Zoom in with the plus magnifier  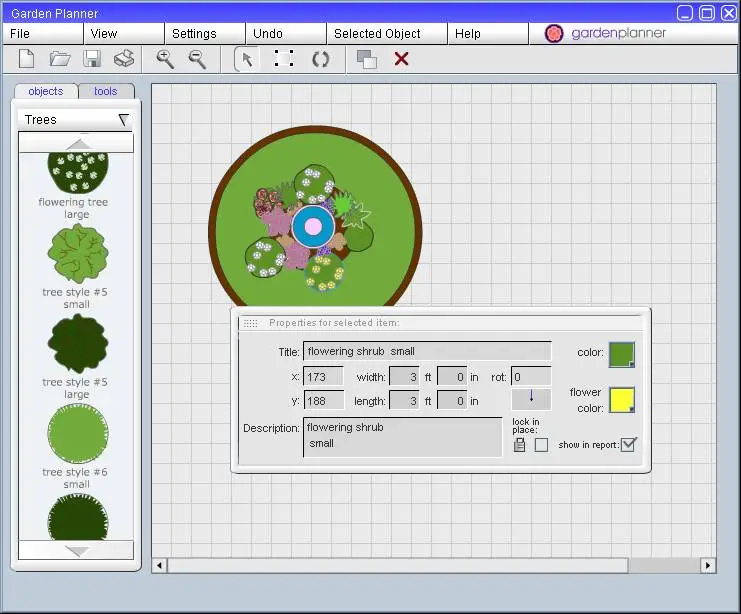pos(165,60)
